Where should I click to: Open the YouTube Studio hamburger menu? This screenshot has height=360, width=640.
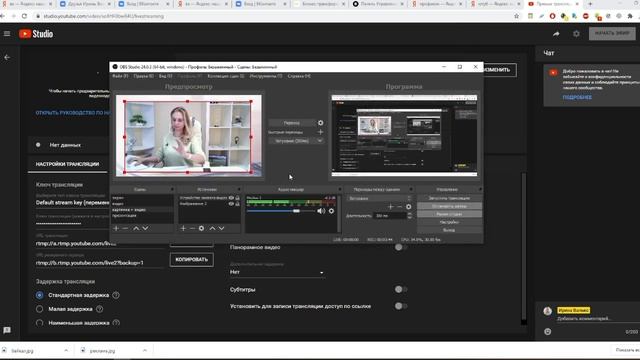[7, 34]
